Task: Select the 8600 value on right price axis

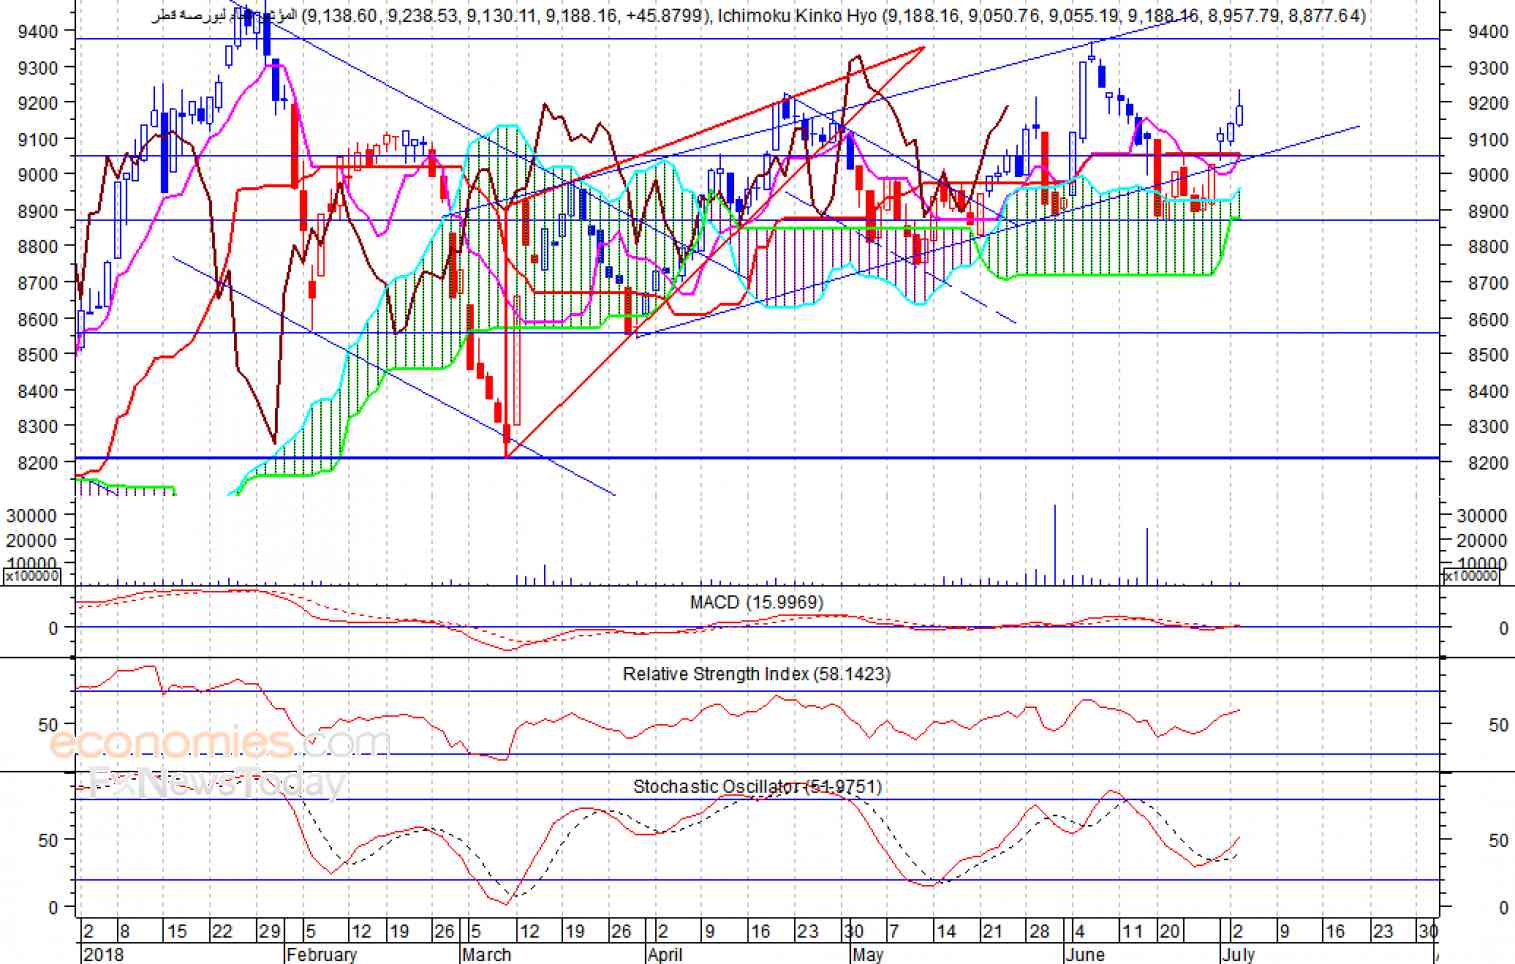Action: click(1488, 319)
